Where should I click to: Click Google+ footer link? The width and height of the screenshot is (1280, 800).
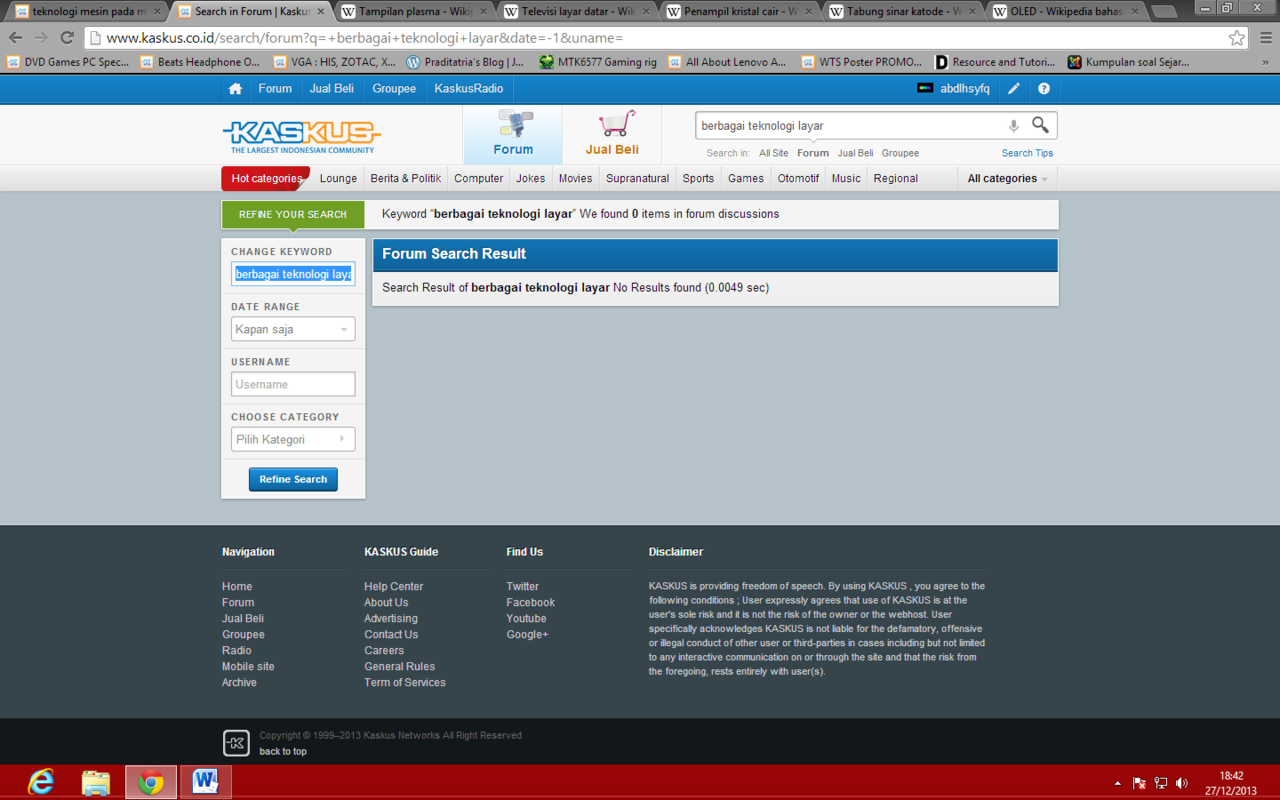(x=527, y=634)
